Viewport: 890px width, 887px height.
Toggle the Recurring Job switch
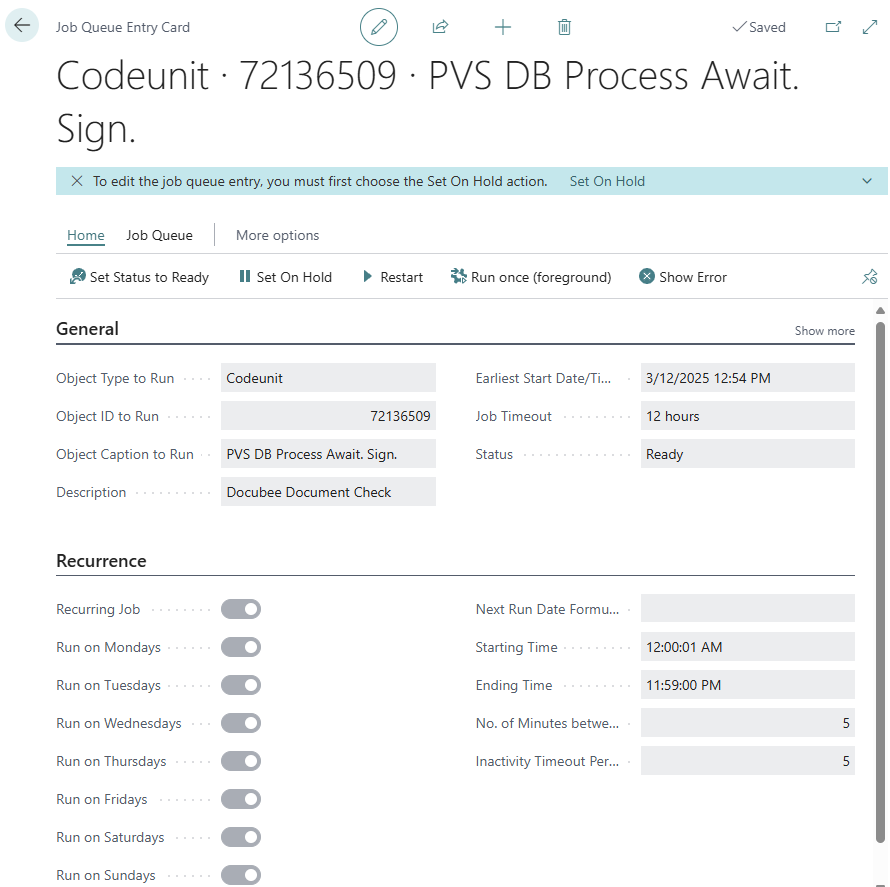tap(241, 609)
